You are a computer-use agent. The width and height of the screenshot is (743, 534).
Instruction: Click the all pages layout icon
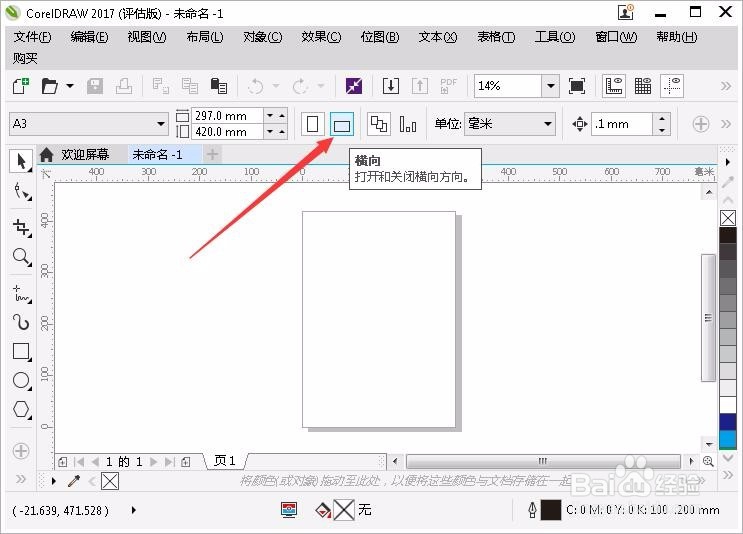point(379,124)
